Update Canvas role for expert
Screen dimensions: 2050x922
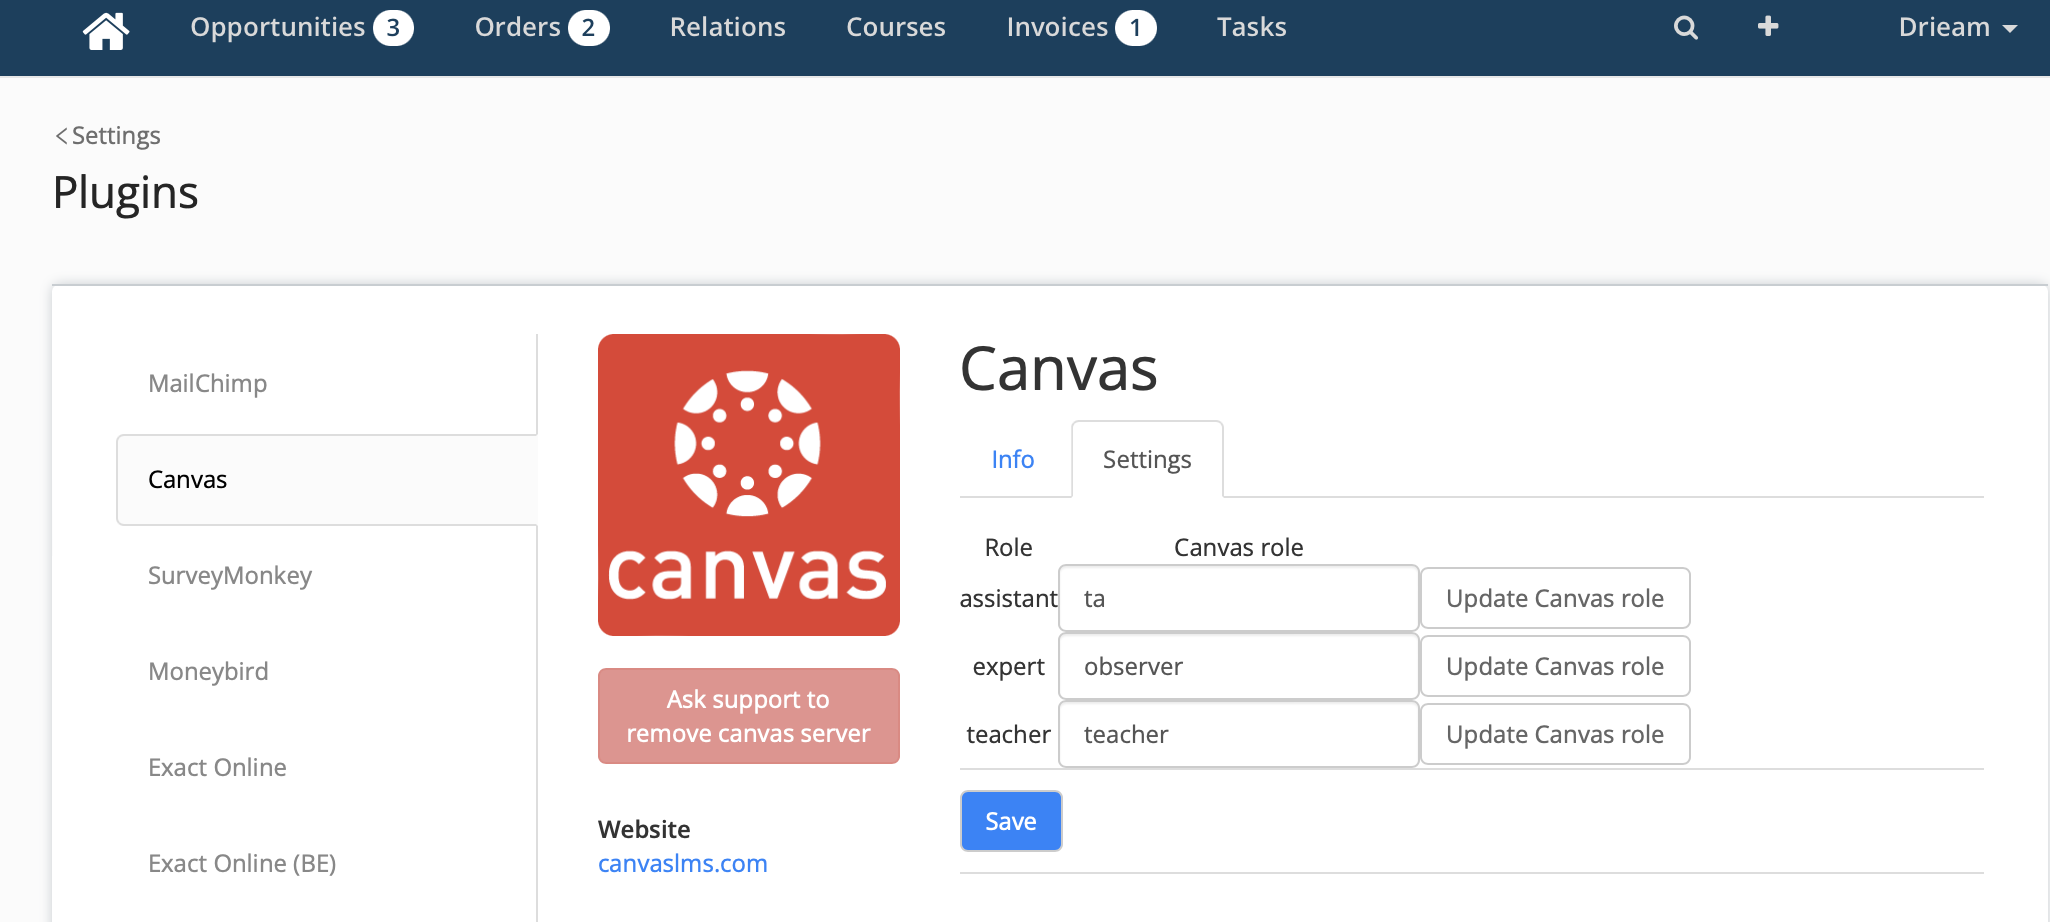click(1555, 666)
